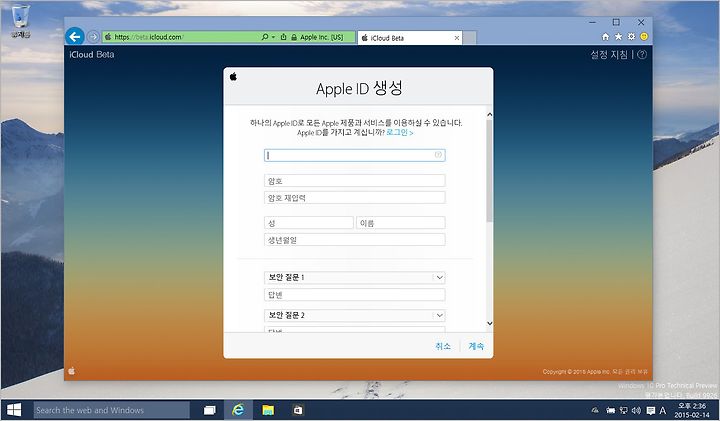Viewport: 720px width, 421px height.
Task: Open the 설정 지침 link
Action: click(x=609, y=55)
